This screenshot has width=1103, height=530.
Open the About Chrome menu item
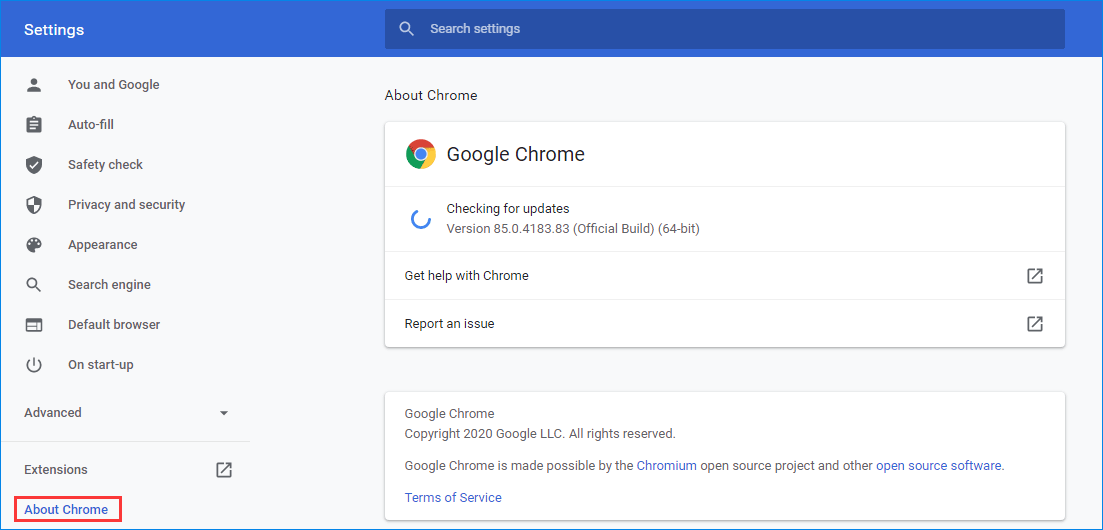tap(66, 510)
